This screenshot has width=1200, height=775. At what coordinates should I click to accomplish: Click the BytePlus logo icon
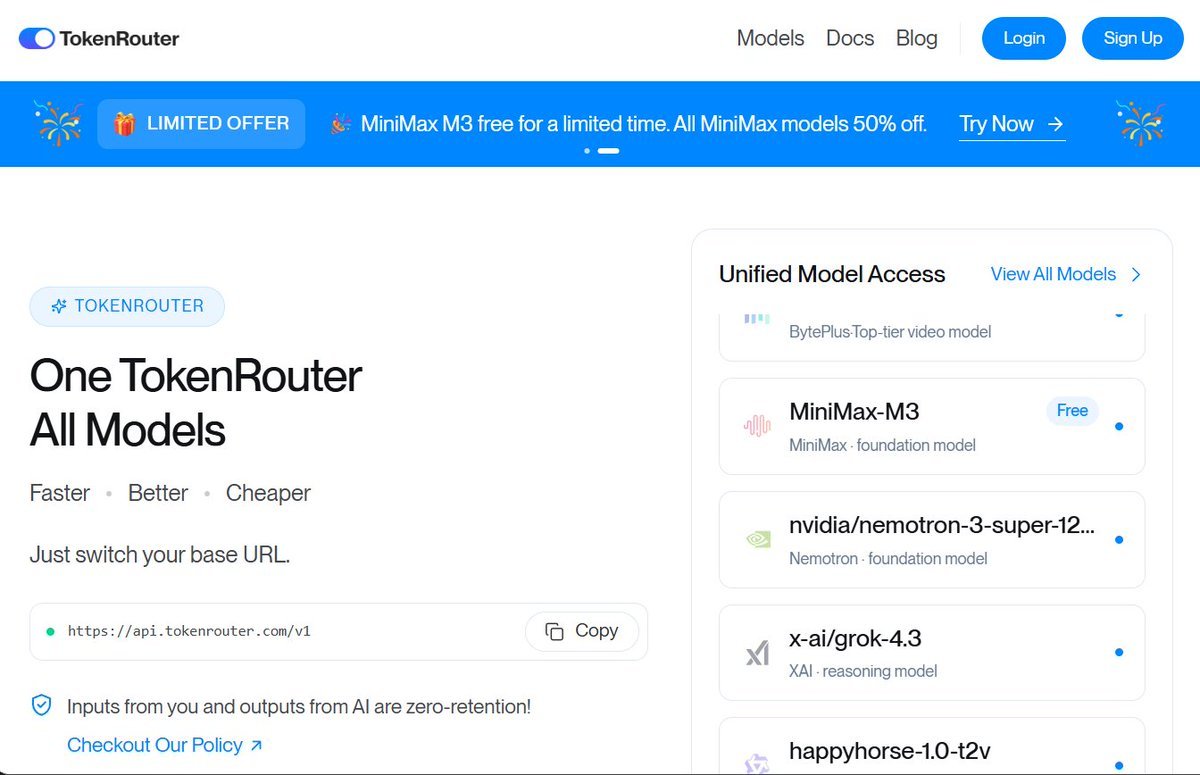(757, 319)
